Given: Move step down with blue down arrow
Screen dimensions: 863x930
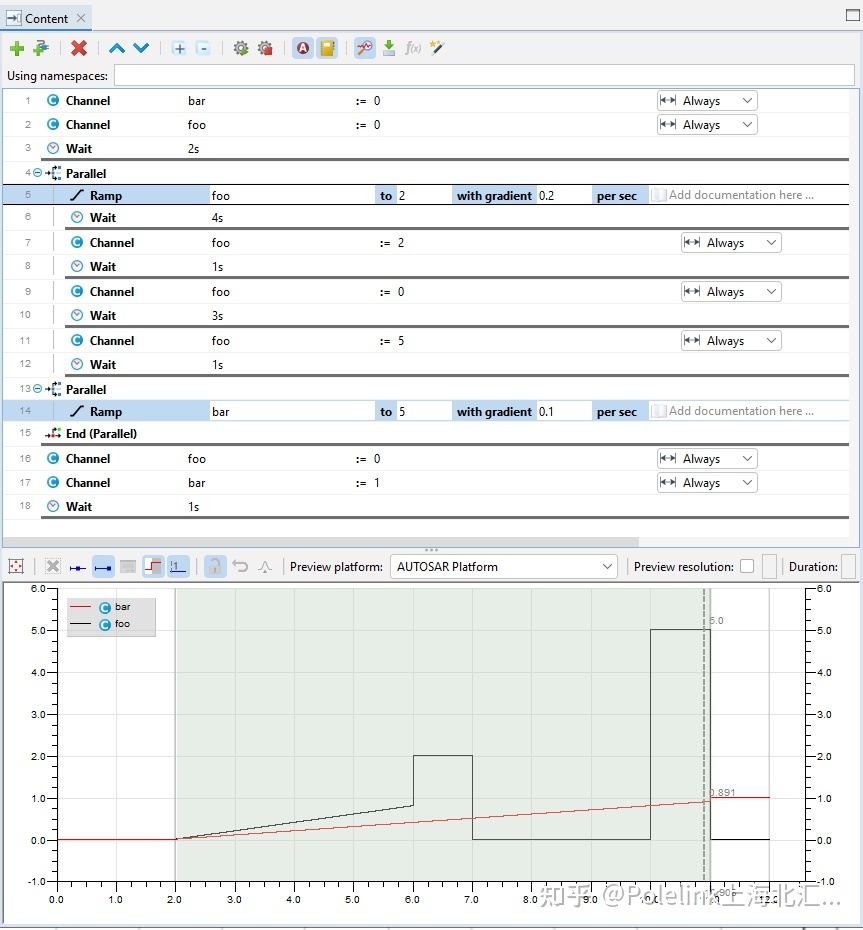Looking at the screenshot, I should 141,48.
